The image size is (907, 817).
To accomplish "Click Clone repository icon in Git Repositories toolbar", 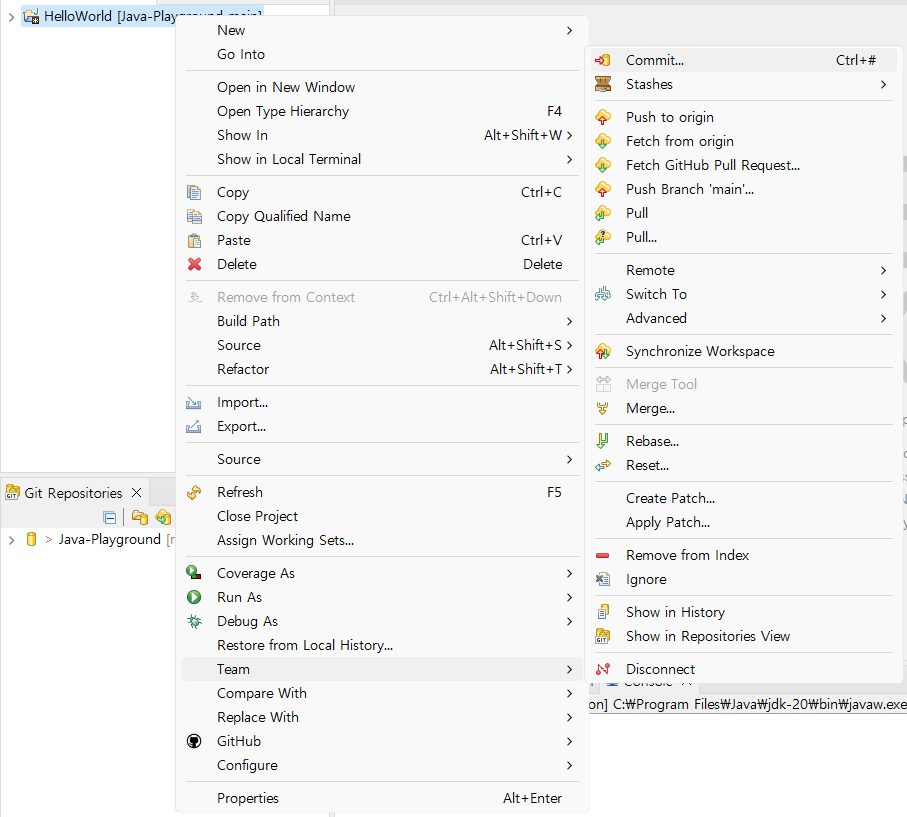I will (x=163, y=517).
